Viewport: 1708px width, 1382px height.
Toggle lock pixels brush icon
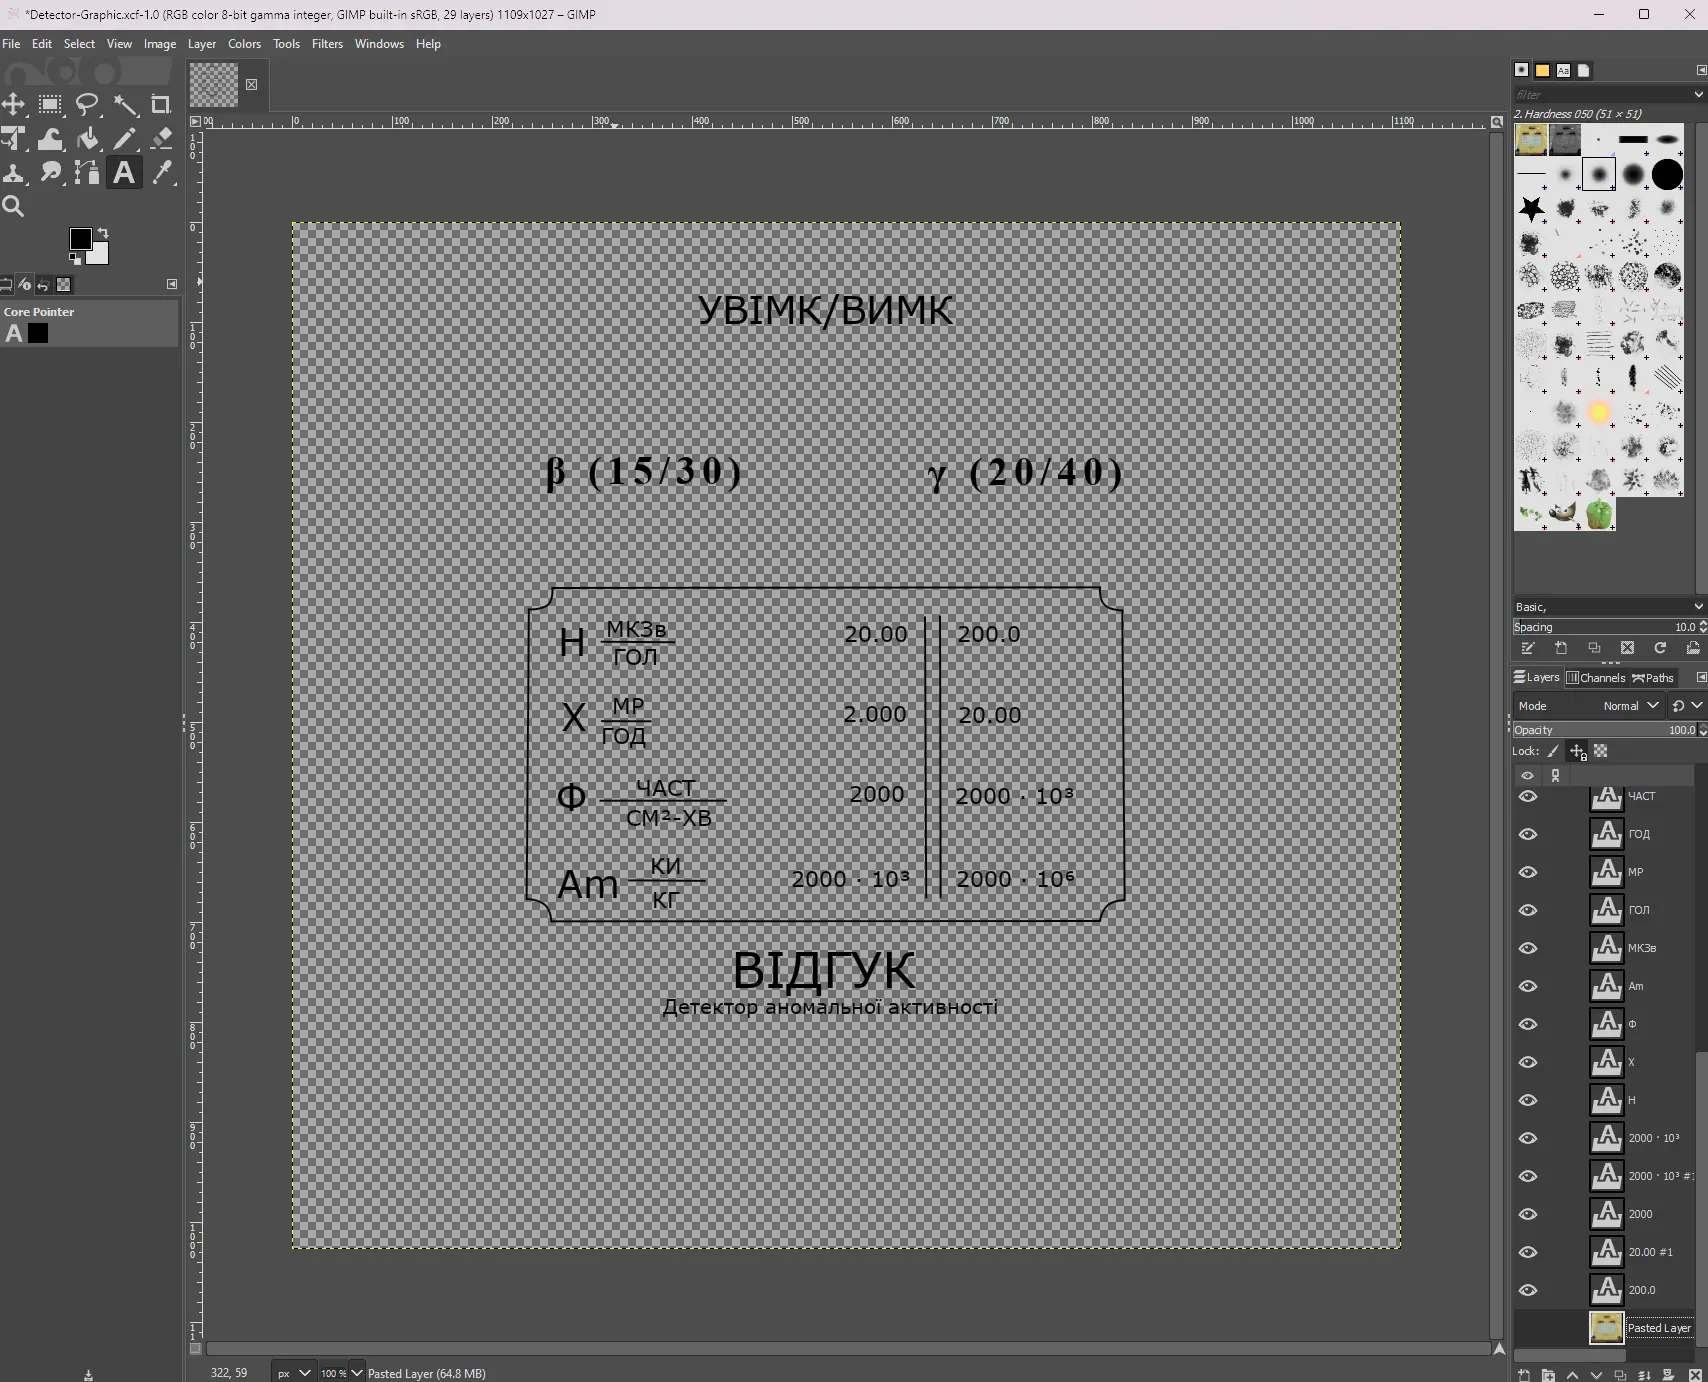pyautogui.click(x=1553, y=751)
